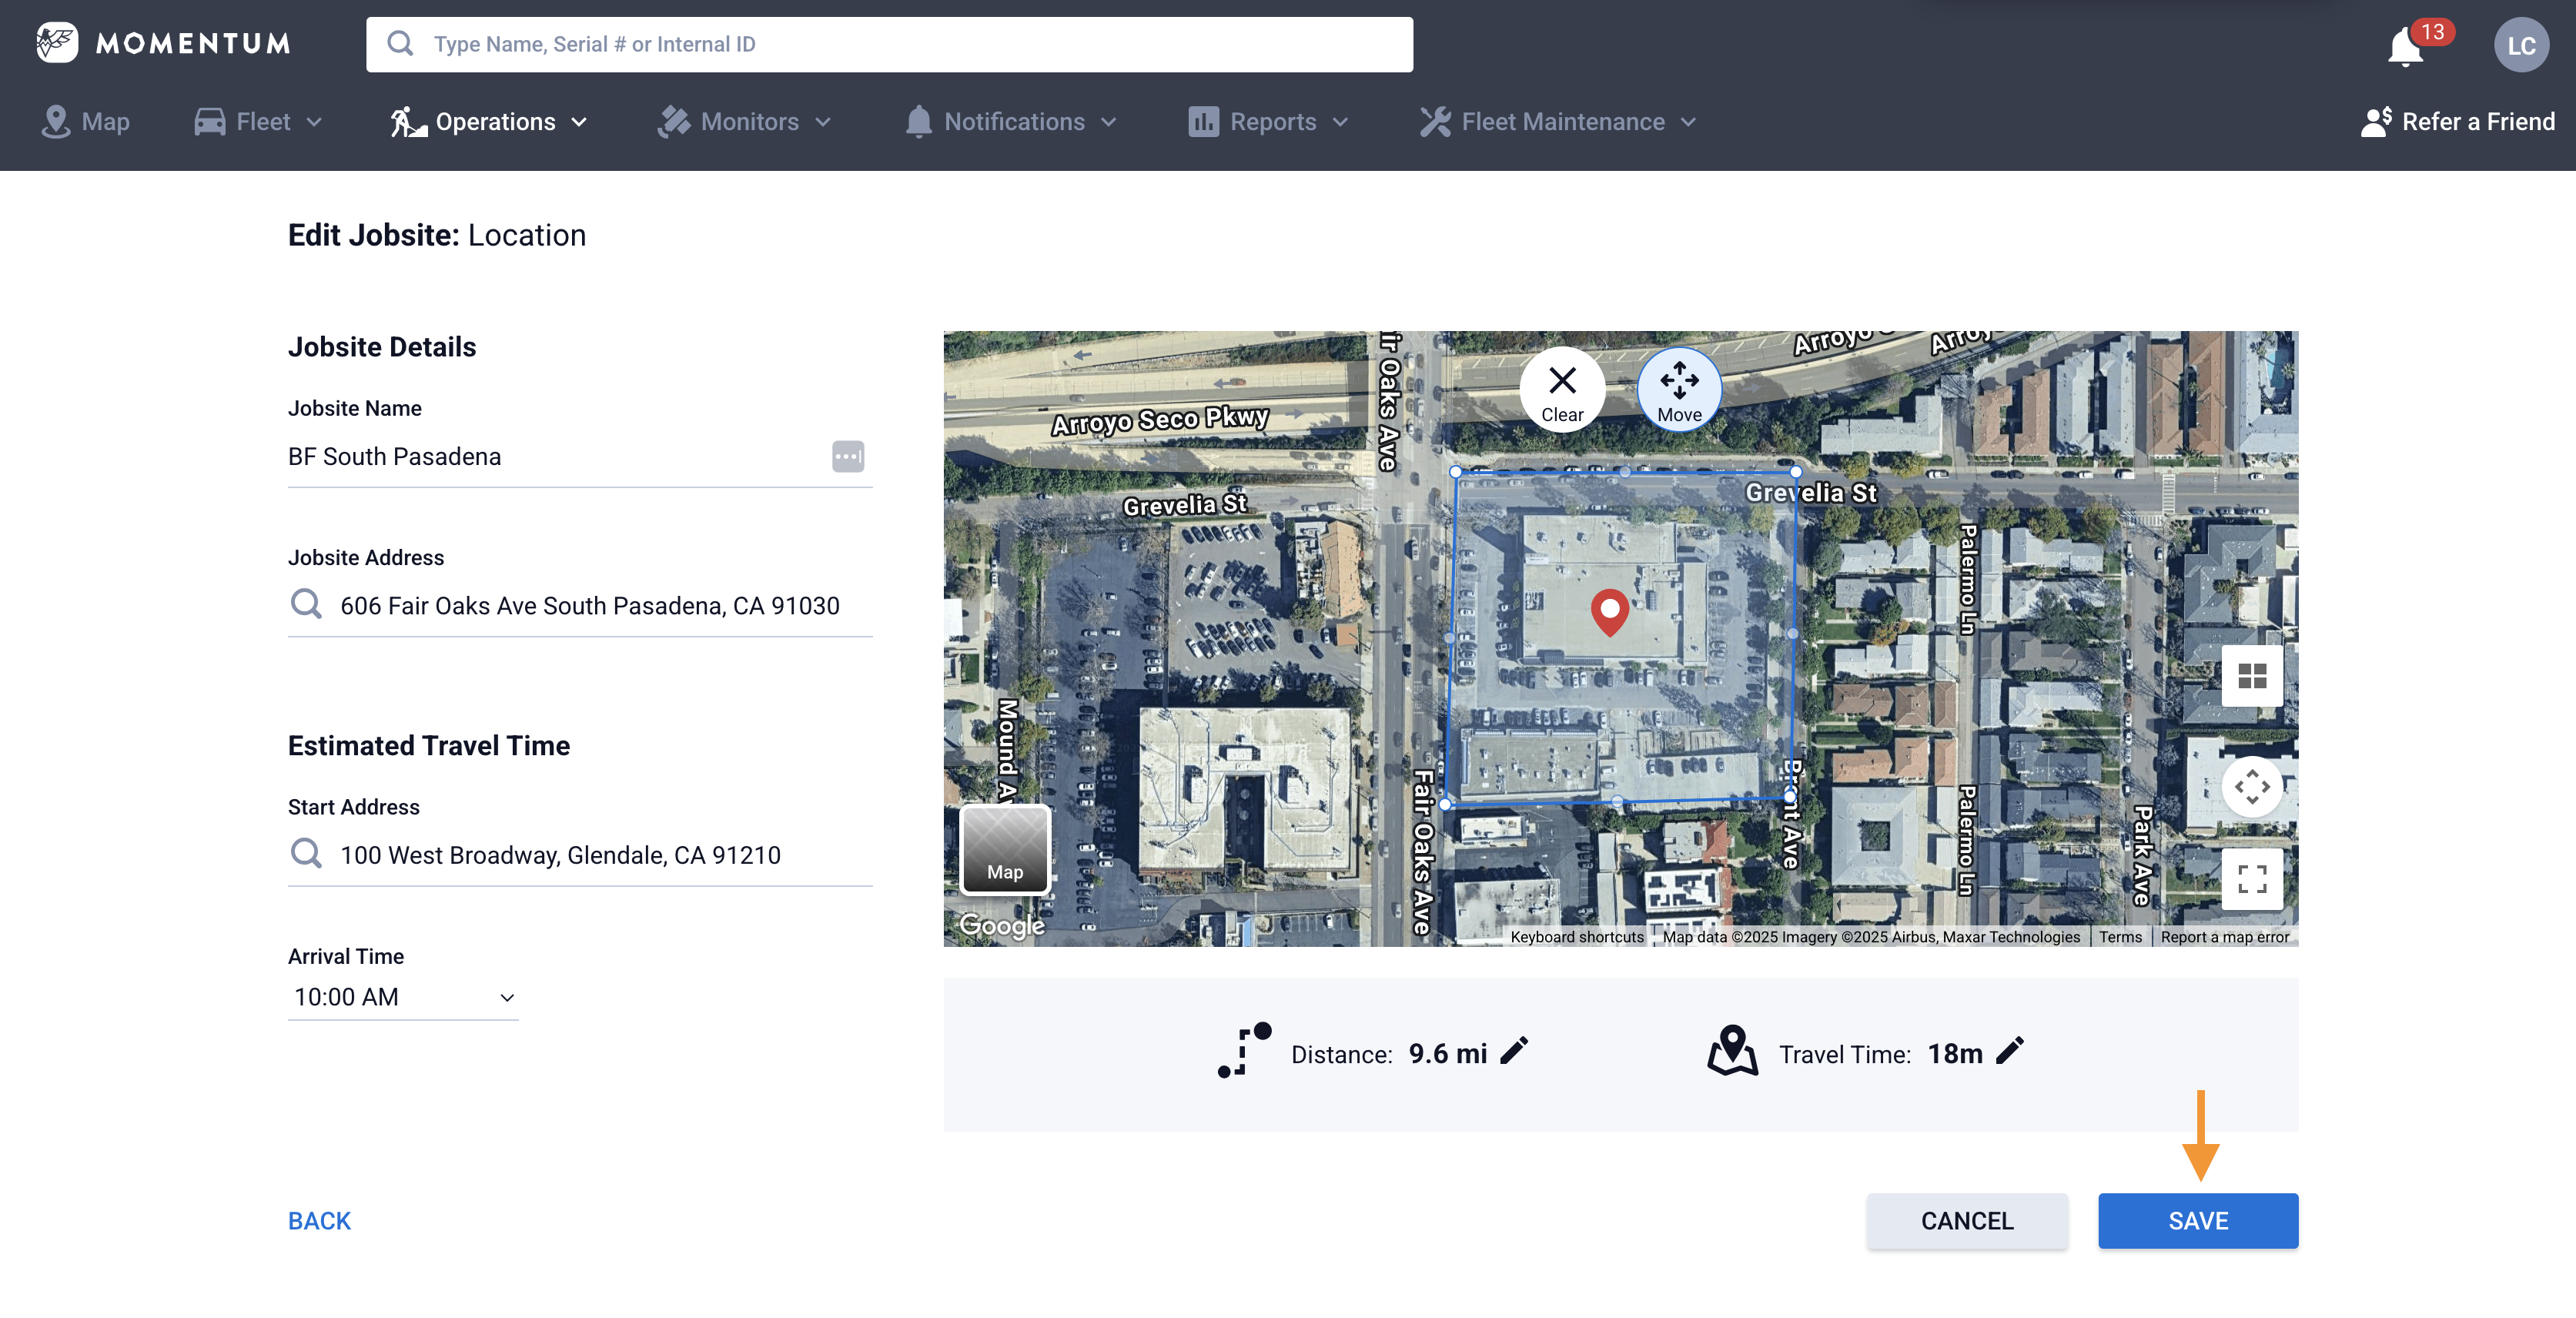Open the Arrival Time dropdown
This screenshot has height=1318, width=2576.
[403, 997]
